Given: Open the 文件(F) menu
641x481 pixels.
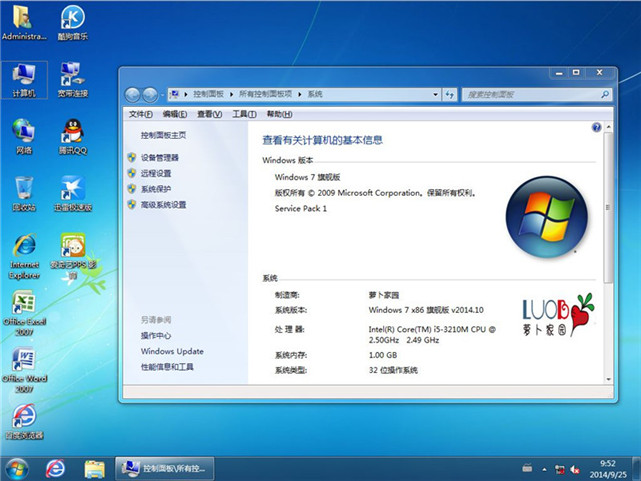Looking at the screenshot, I should click(x=141, y=114).
